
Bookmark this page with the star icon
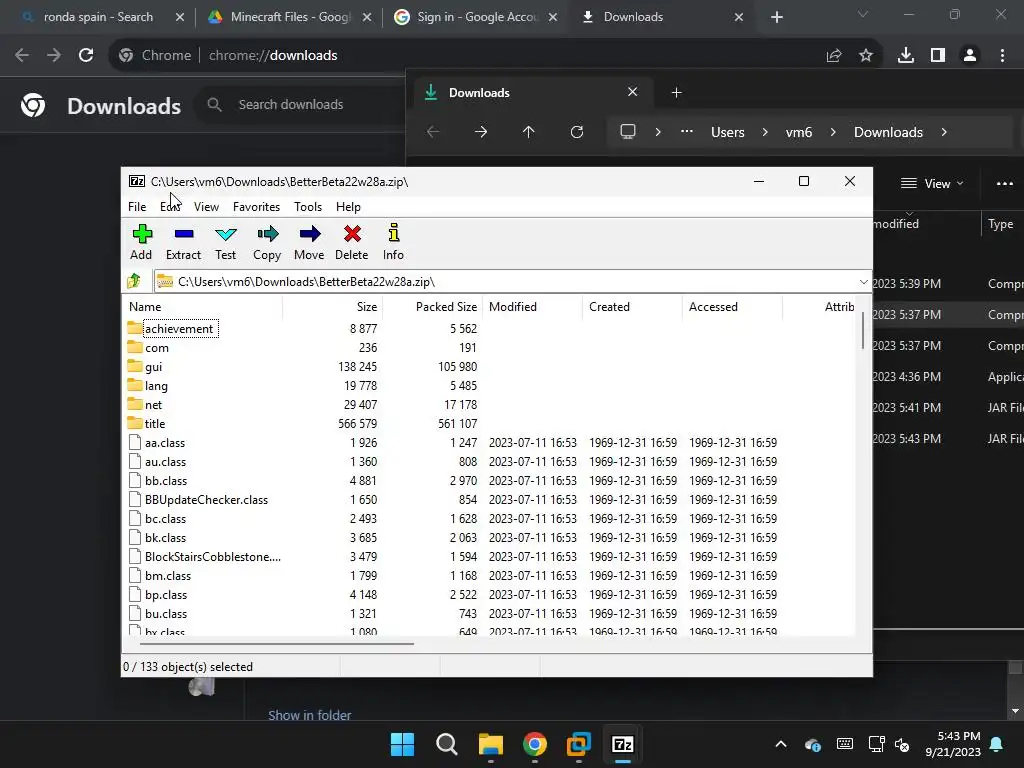coord(866,56)
